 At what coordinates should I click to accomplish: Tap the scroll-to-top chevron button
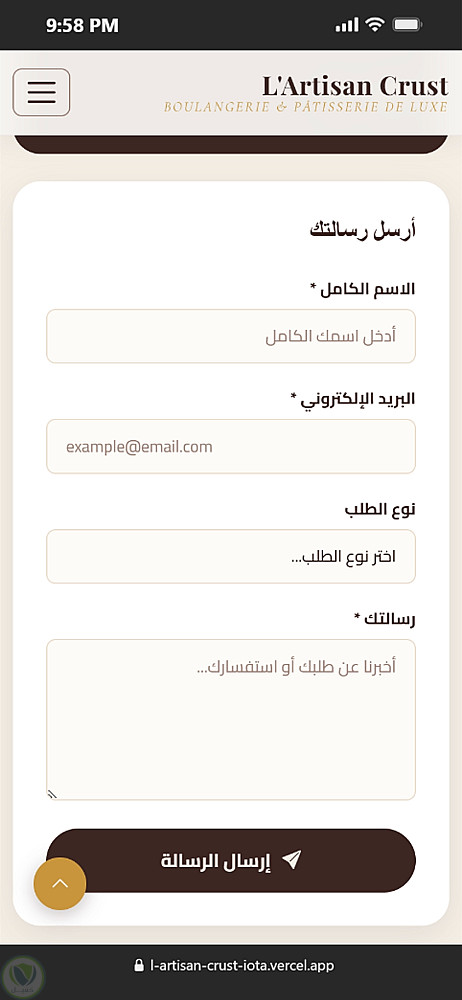coord(60,883)
